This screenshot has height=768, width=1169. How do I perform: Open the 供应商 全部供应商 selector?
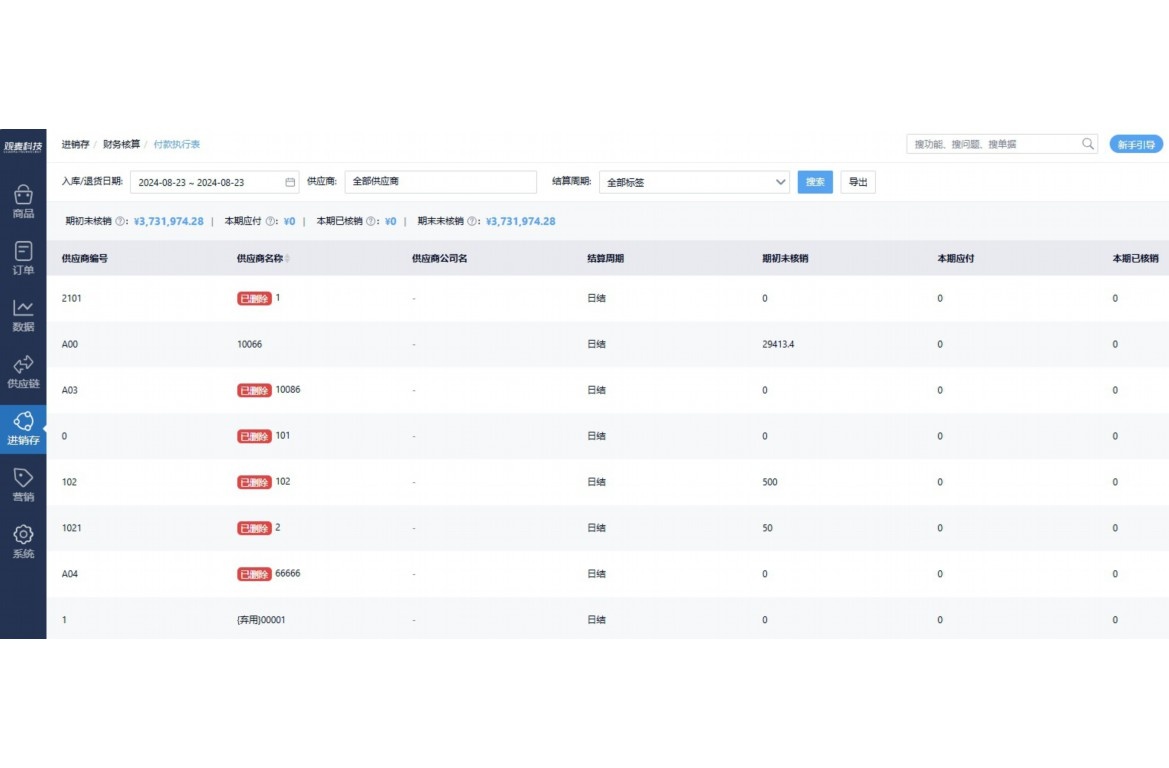(440, 182)
